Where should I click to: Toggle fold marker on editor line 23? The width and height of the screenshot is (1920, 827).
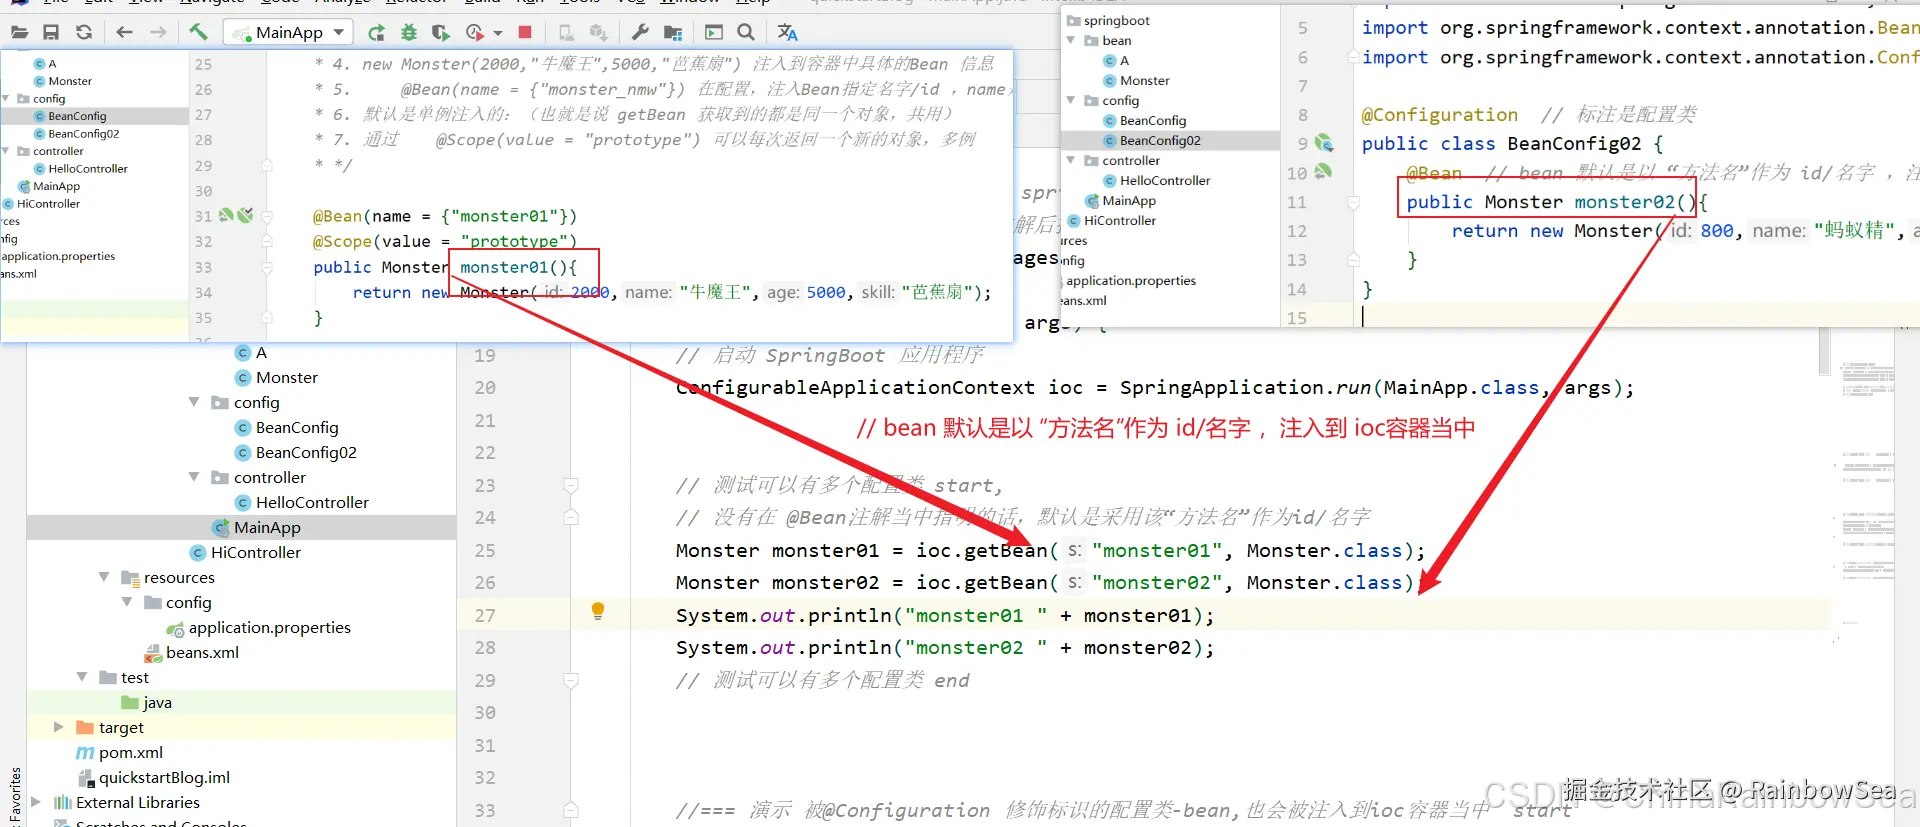pyautogui.click(x=571, y=485)
